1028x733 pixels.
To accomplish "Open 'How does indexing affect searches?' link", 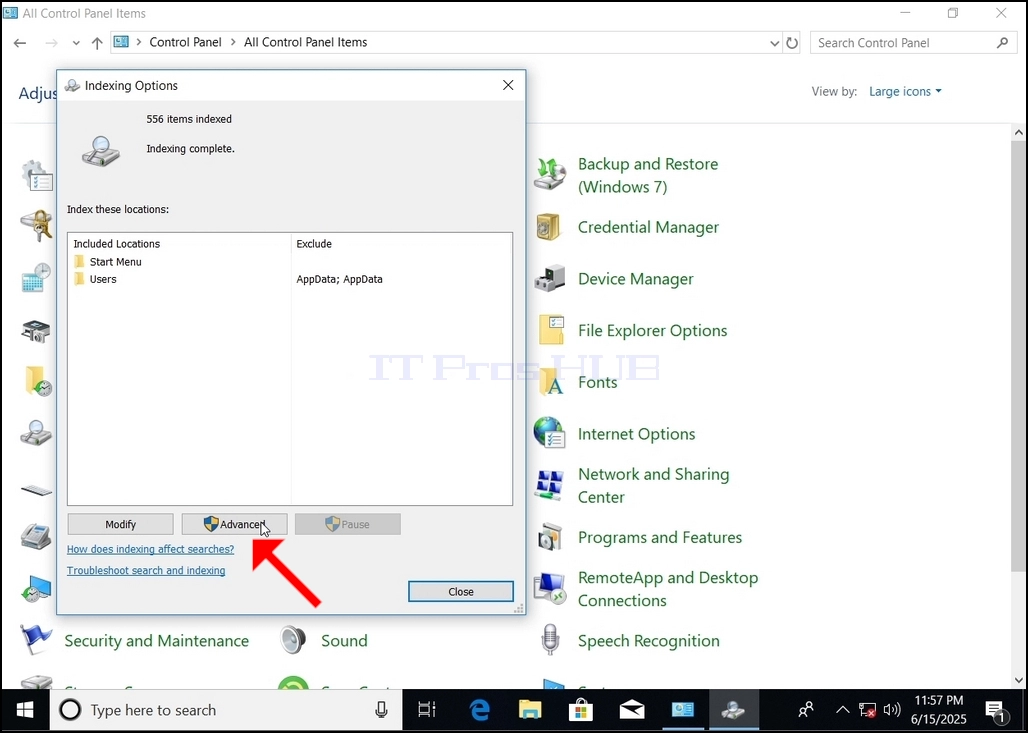I will 150,549.
